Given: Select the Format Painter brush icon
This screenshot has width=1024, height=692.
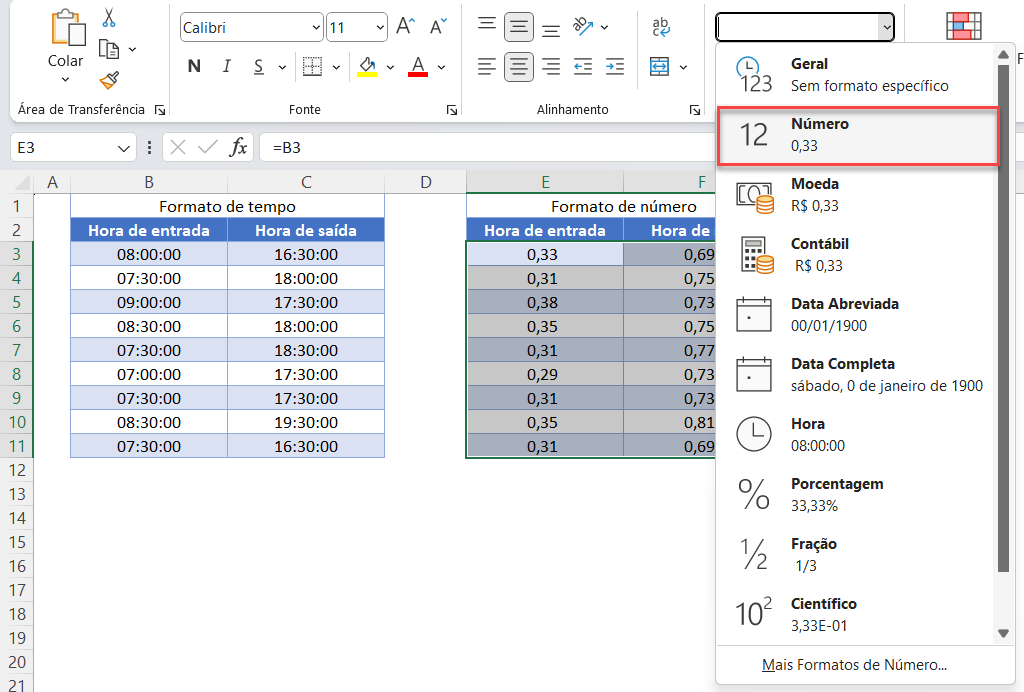Looking at the screenshot, I should tap(109, 80).
